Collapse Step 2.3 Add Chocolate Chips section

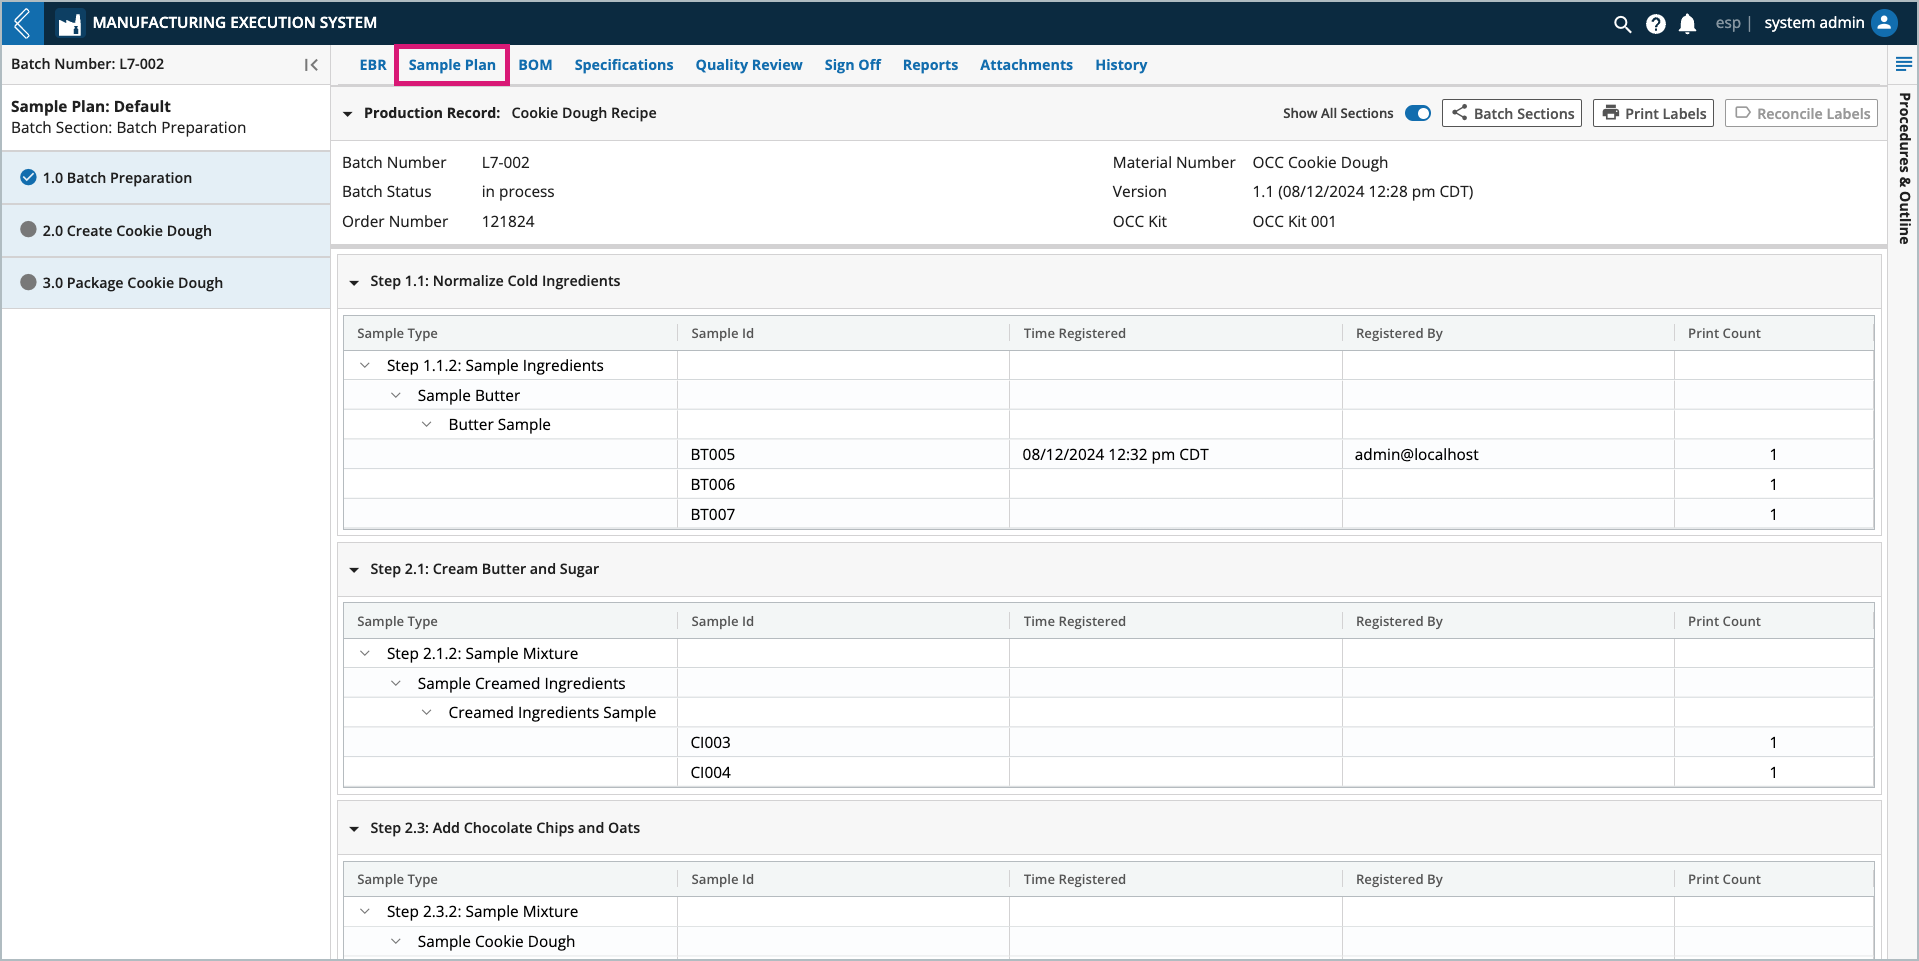(354, 829)
